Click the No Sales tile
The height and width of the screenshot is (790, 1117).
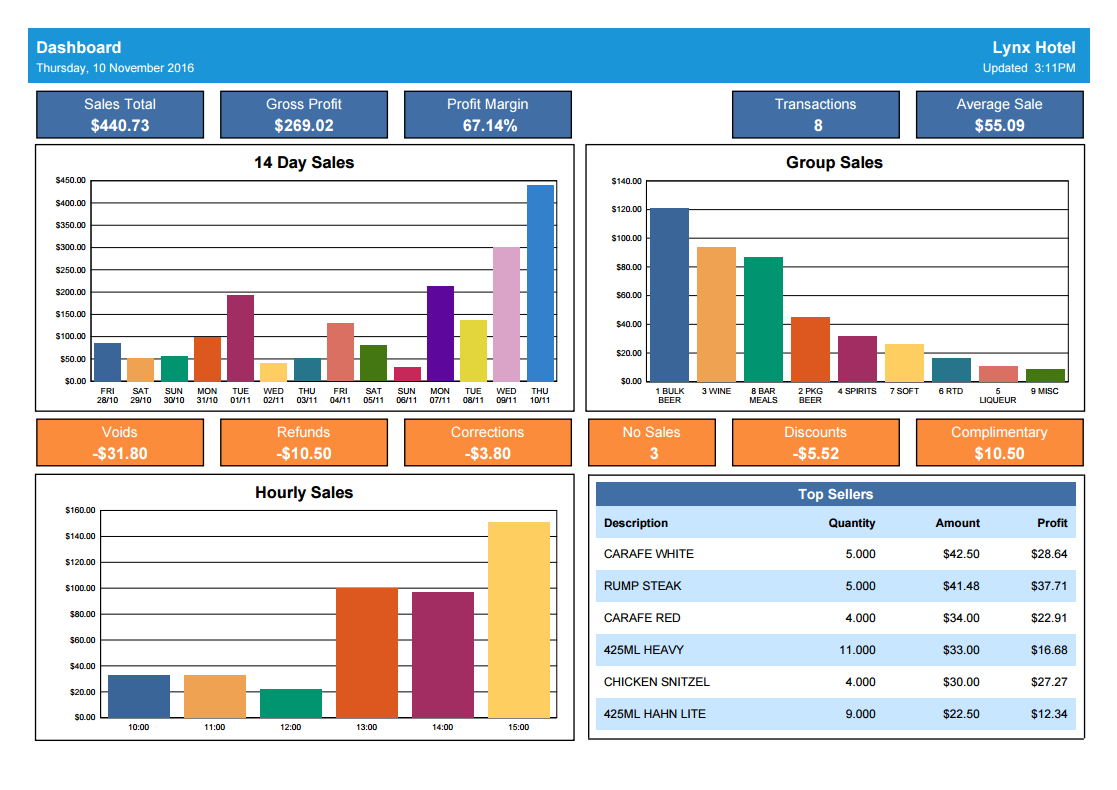pos(652,443)
